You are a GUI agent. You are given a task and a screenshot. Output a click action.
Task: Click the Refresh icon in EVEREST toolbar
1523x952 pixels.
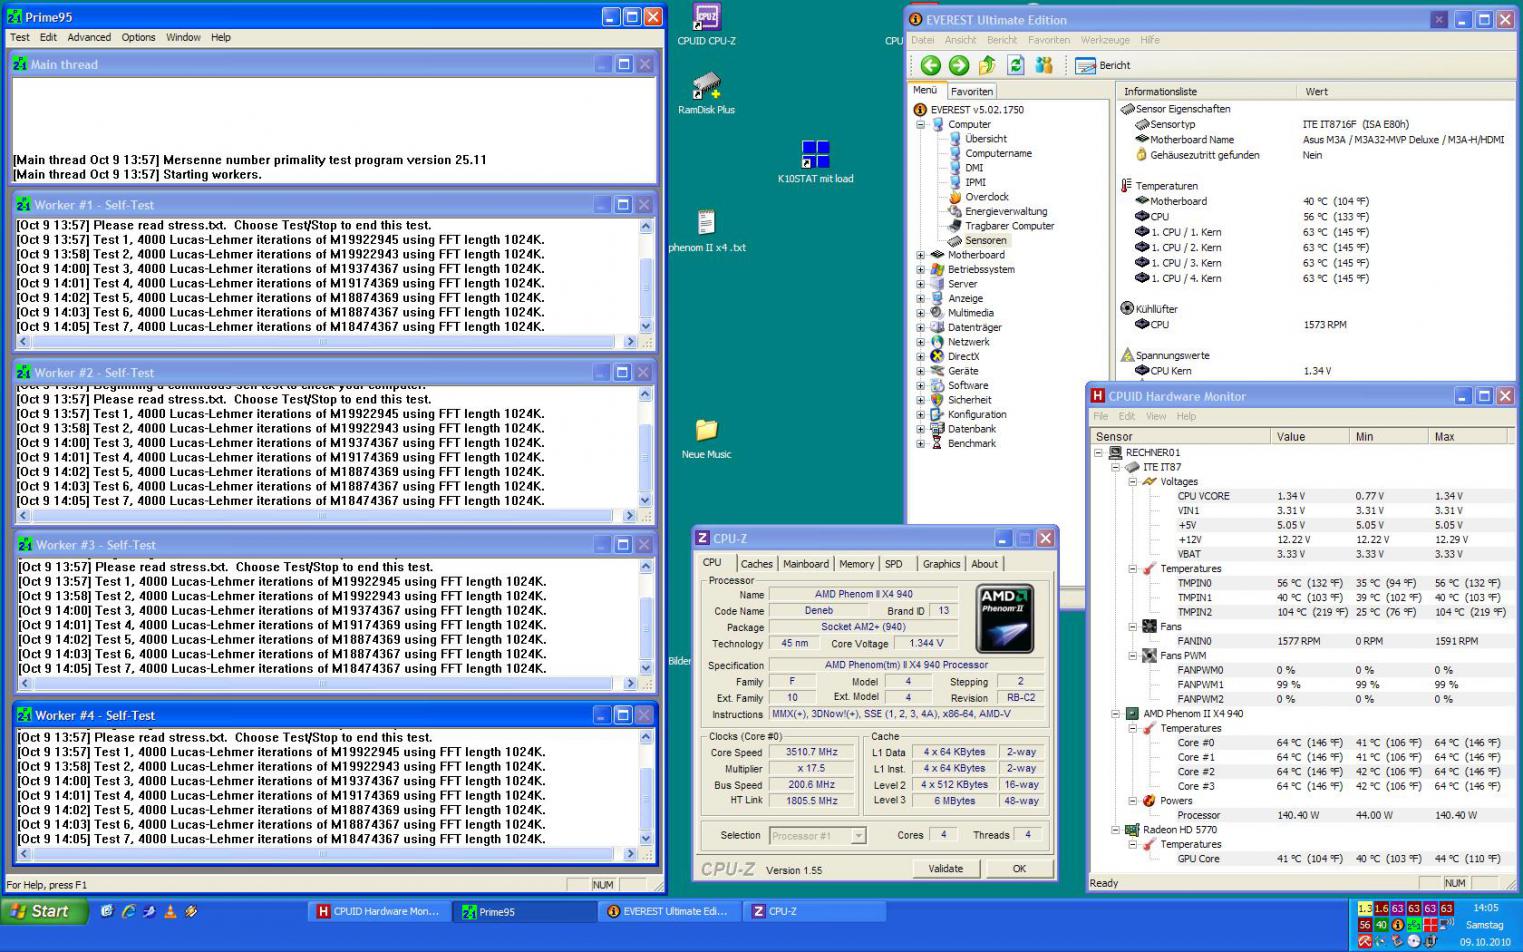pos(1016,65)
